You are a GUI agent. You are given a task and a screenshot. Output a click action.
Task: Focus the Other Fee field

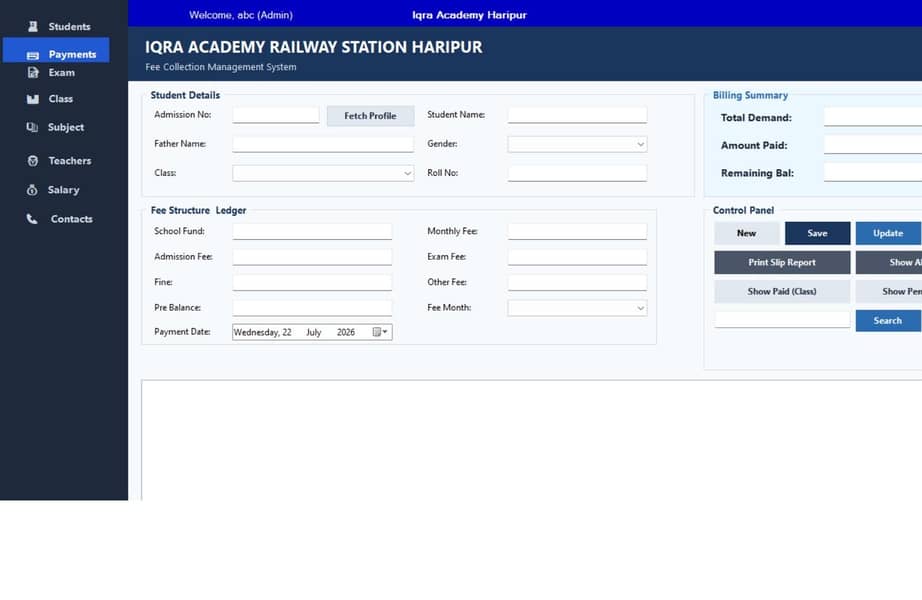(577, 282)
